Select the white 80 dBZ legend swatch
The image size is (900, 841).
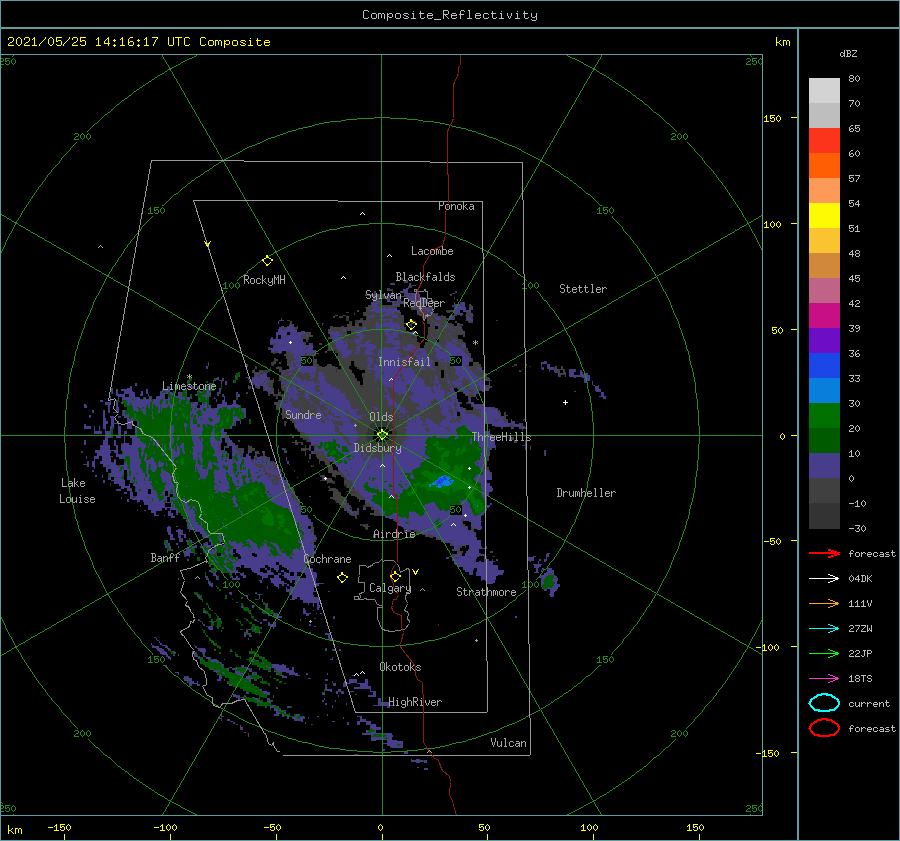pyautogui.click(x=824, y=90)
